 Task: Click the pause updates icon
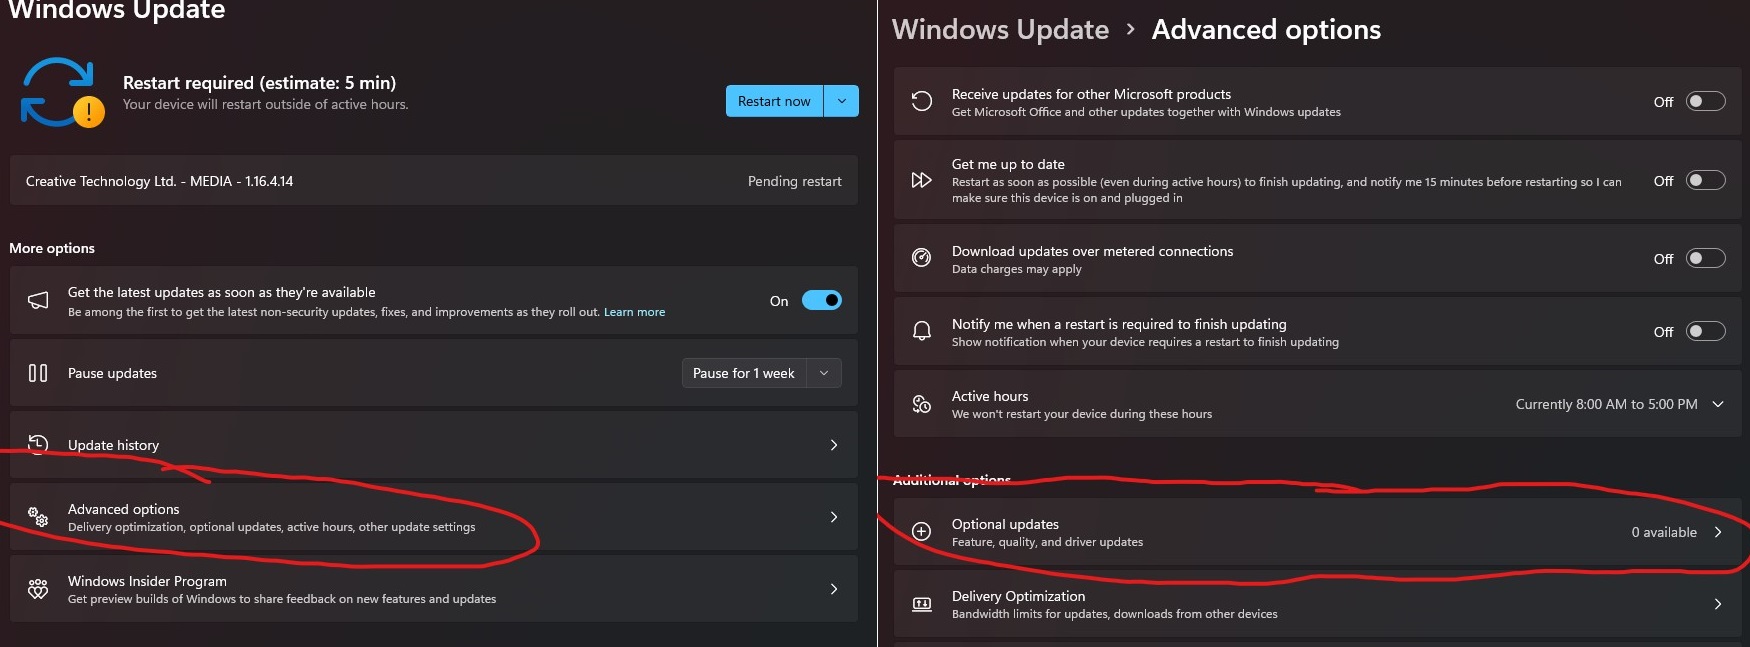point(38,373)
